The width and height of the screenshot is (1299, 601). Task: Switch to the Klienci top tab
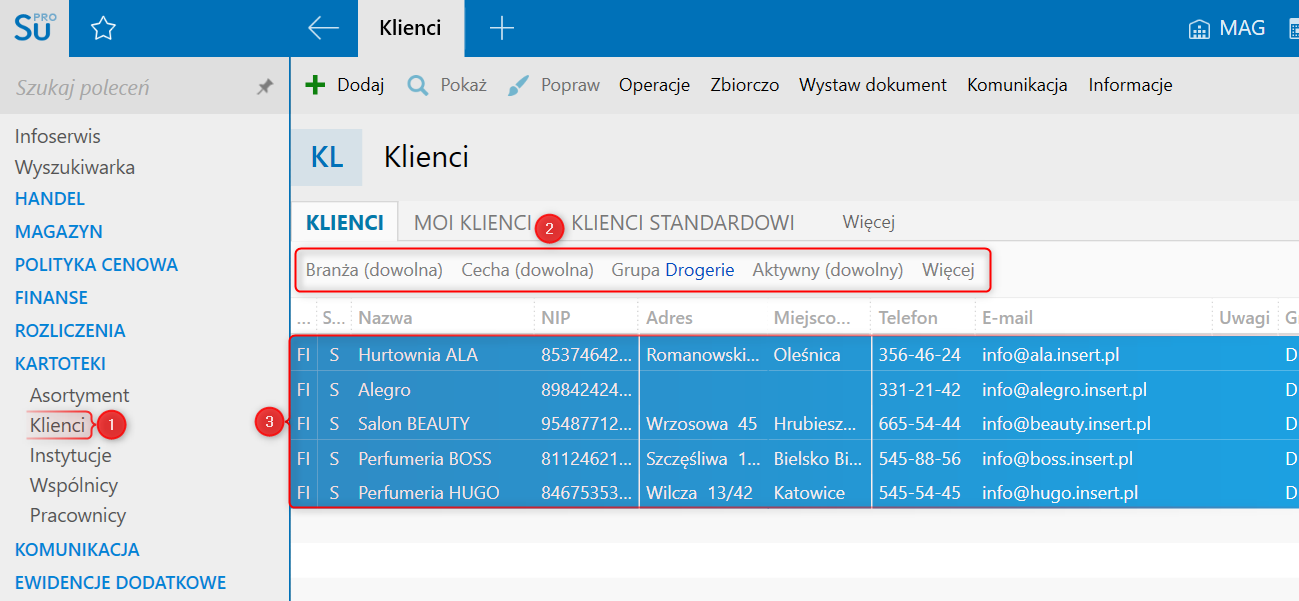click(x=411, y=28)
